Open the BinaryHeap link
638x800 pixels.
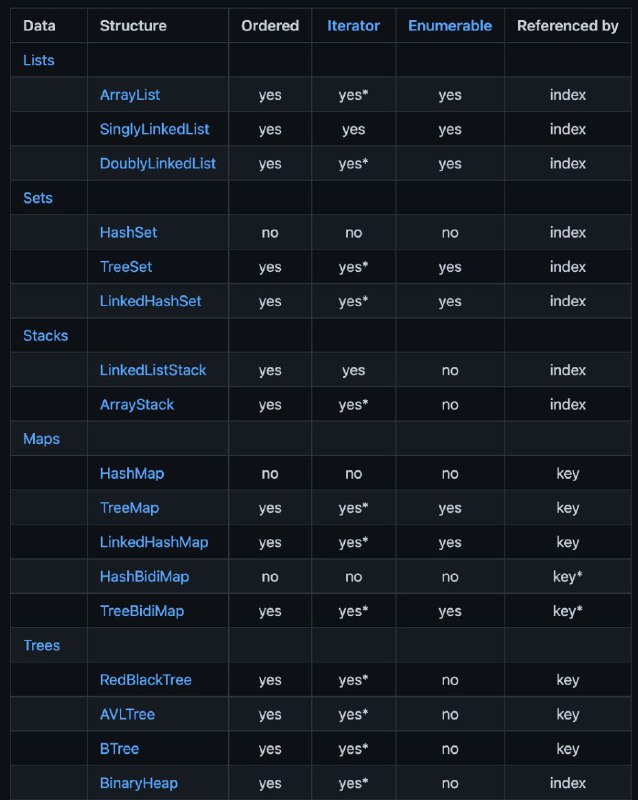139,783
